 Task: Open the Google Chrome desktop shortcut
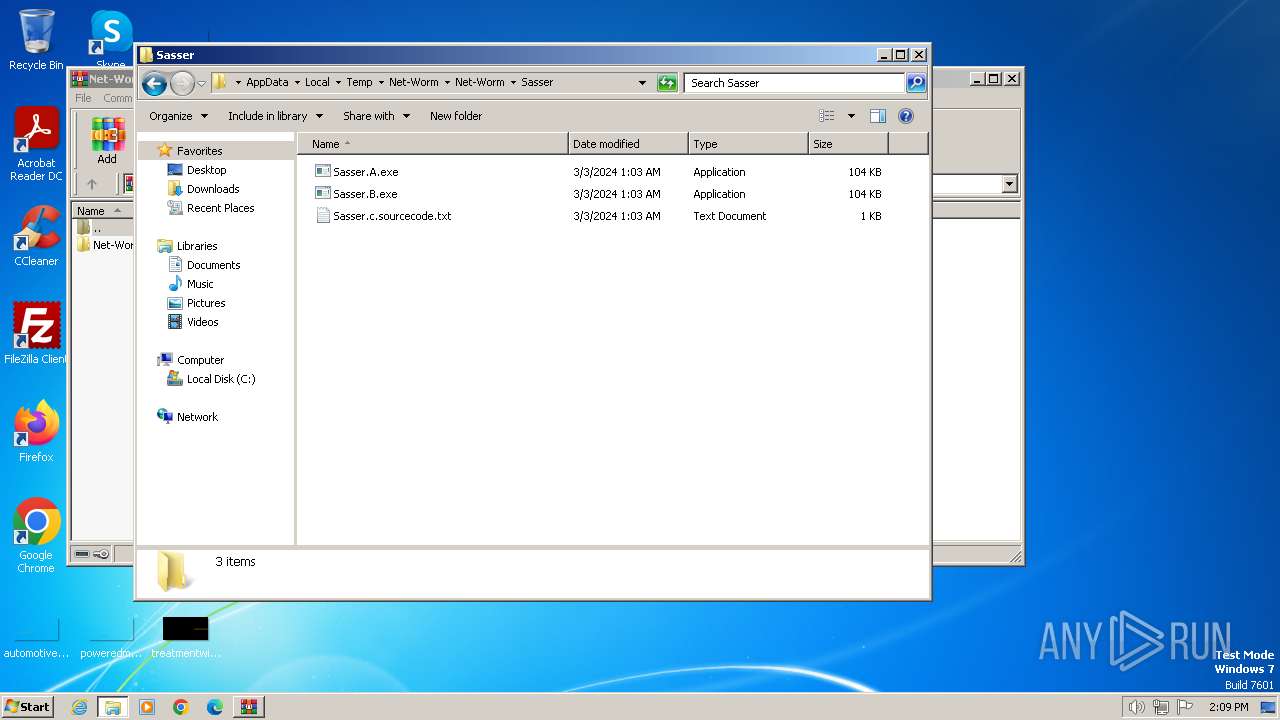(x=36, y=535)
